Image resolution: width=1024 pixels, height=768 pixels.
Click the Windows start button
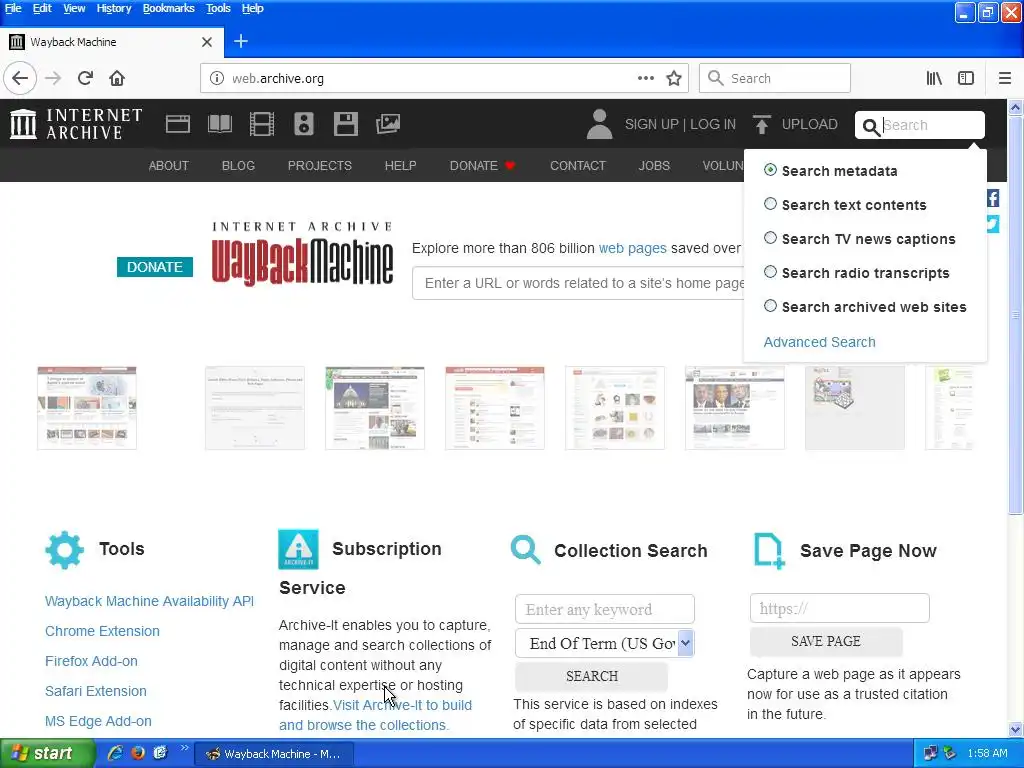pos(46,753)
